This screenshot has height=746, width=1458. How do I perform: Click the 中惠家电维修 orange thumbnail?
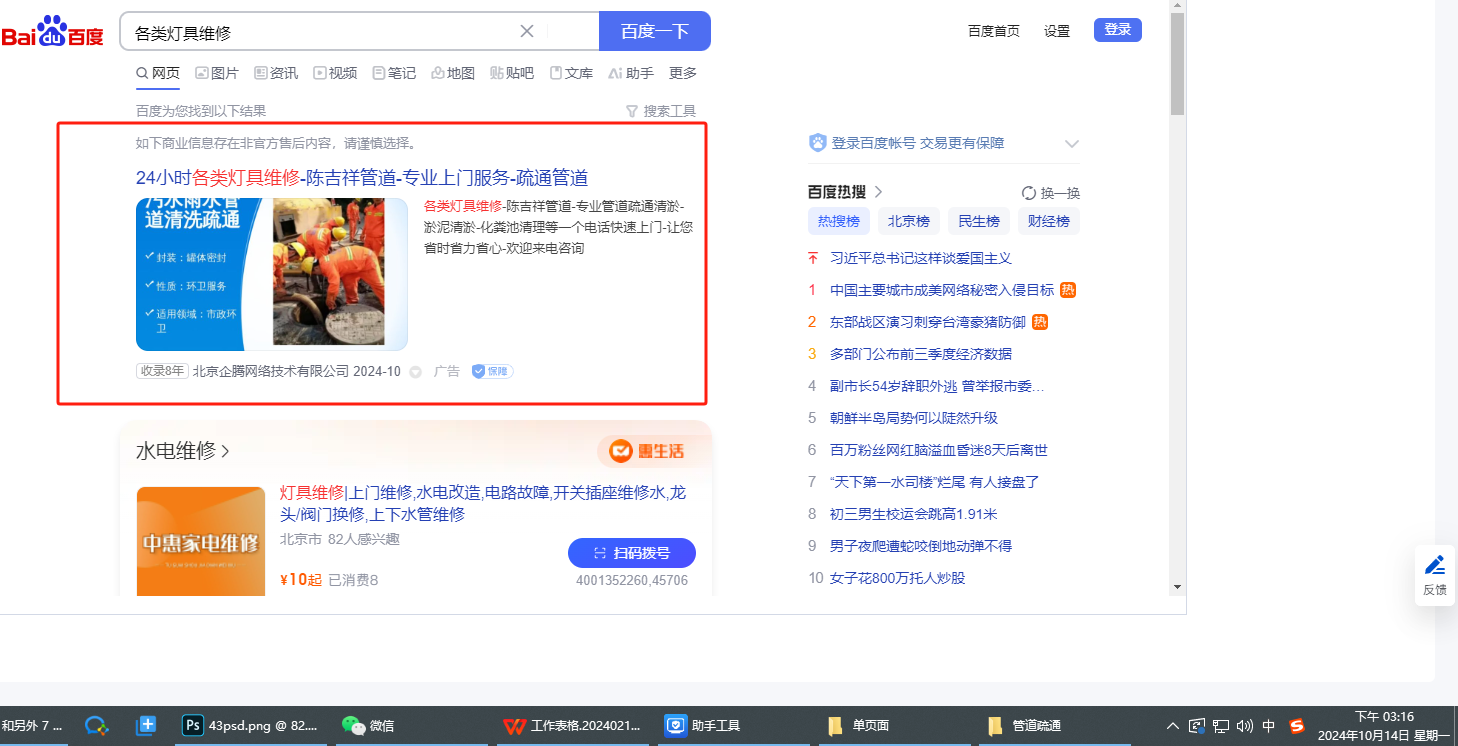(201, 541)
